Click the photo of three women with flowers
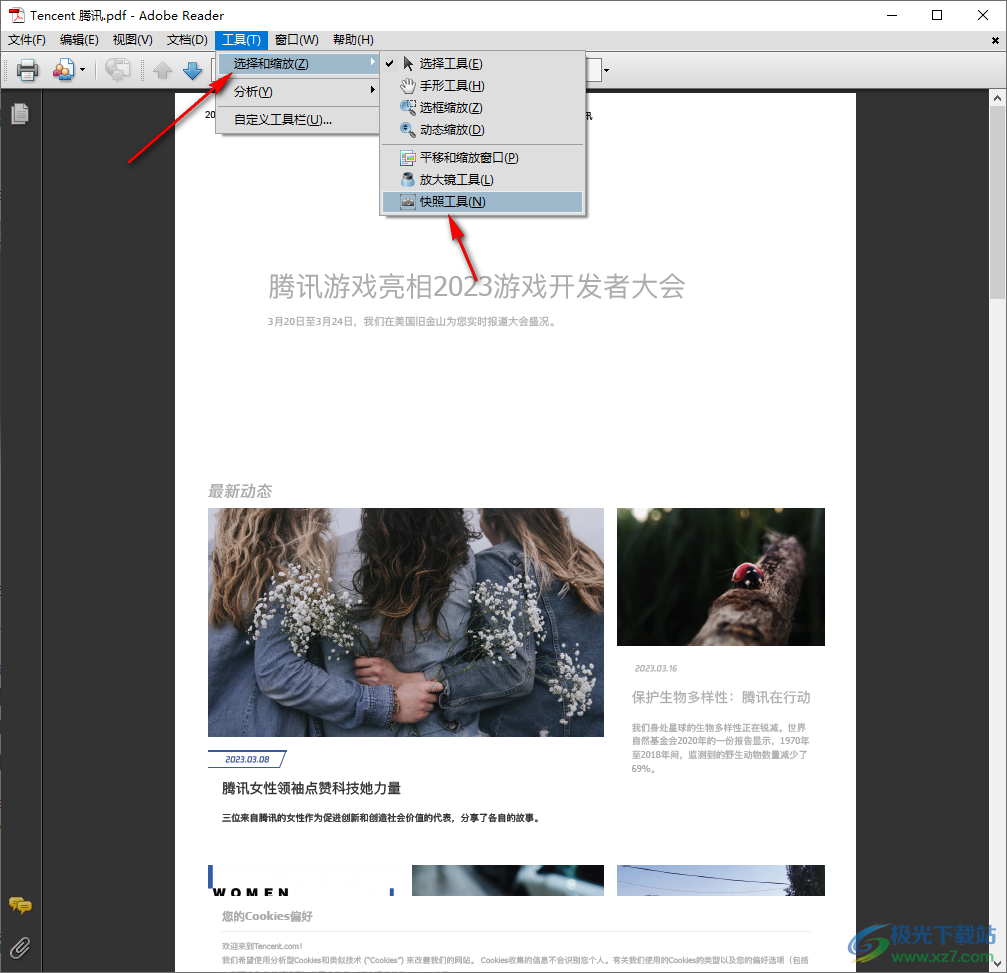Image resolution: width=1007 pixels, height=973 pixels. [x=406, y=622]
